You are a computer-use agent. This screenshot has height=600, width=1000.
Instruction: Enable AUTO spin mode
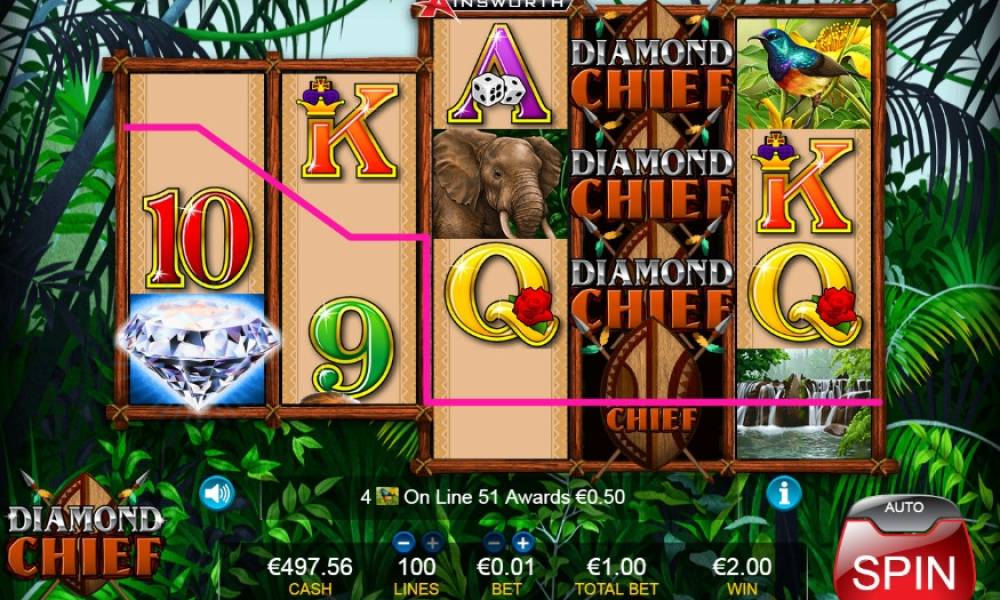pos(904,508)
